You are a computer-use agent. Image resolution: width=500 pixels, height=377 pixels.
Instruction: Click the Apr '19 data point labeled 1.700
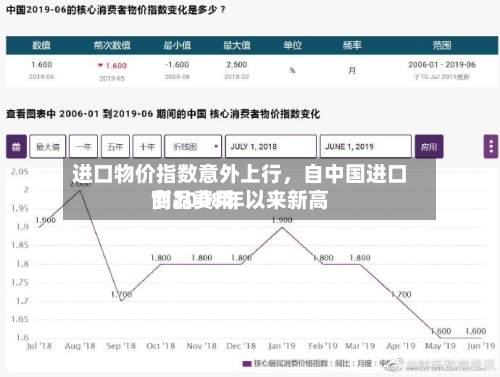click(x=401, y=301)
